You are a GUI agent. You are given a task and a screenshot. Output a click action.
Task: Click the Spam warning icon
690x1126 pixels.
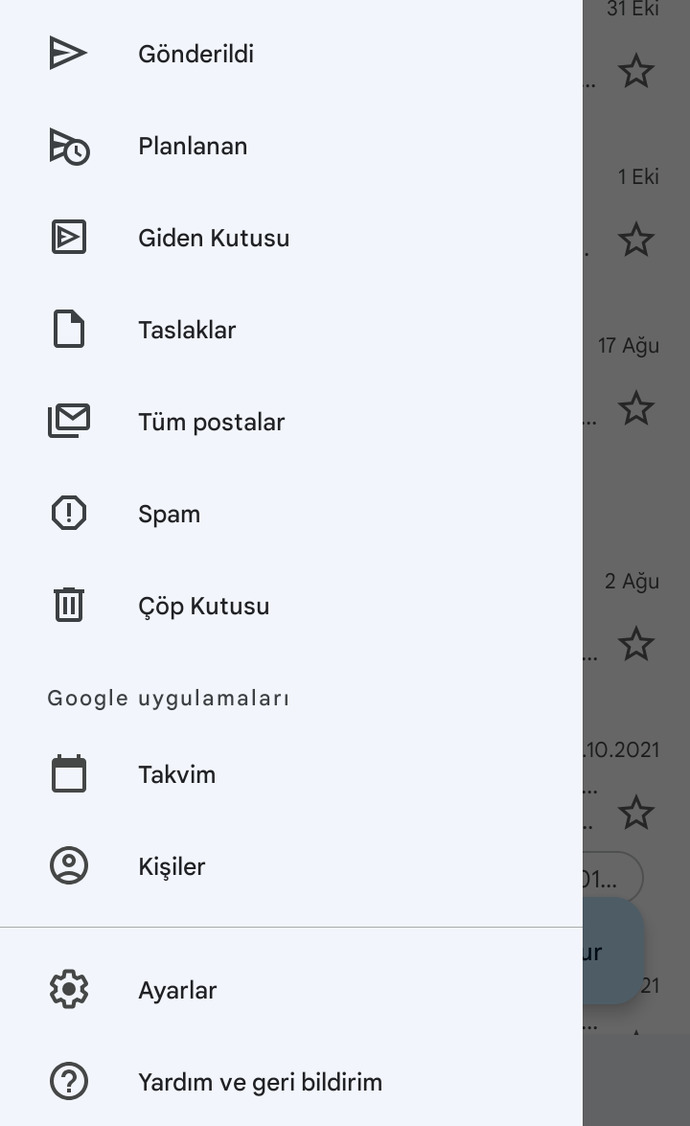69,513
